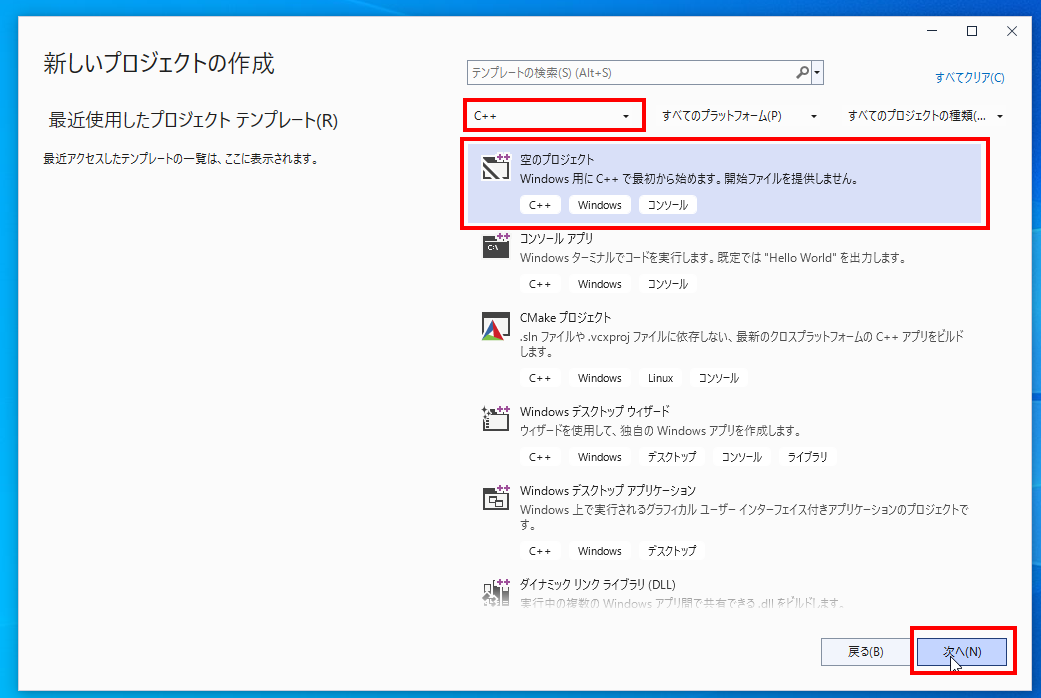Click the コンソール tag under 空のプロジェクト
Screen dimensions: 1041x698
[668, 205]
